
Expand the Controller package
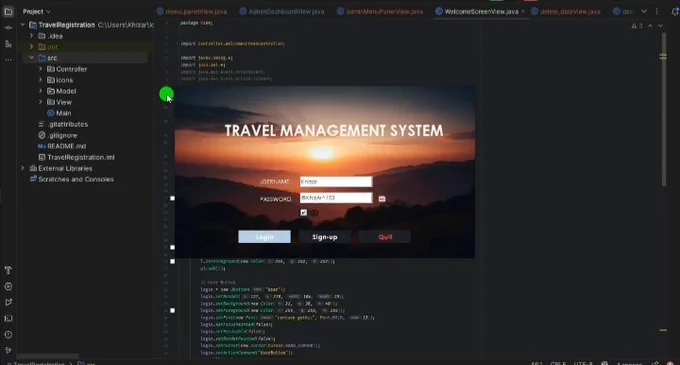pos(40,69)
